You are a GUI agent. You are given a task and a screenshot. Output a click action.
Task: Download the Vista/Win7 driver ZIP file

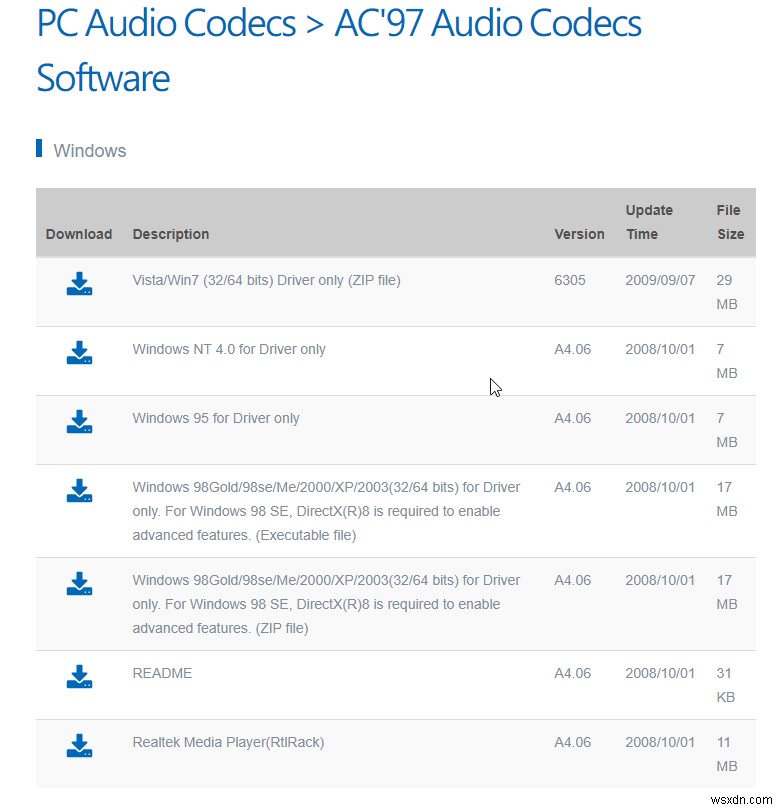[x=79, y=284]
